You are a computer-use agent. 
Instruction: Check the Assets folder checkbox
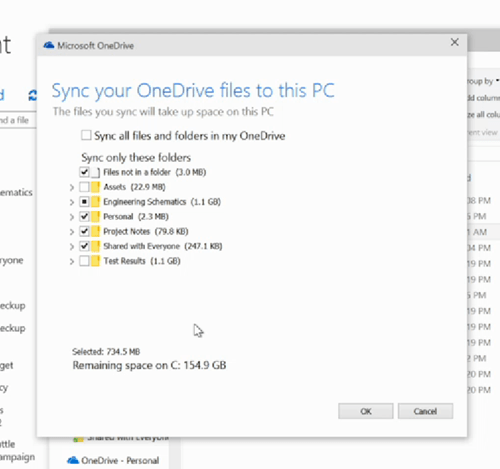coord(84,187)
